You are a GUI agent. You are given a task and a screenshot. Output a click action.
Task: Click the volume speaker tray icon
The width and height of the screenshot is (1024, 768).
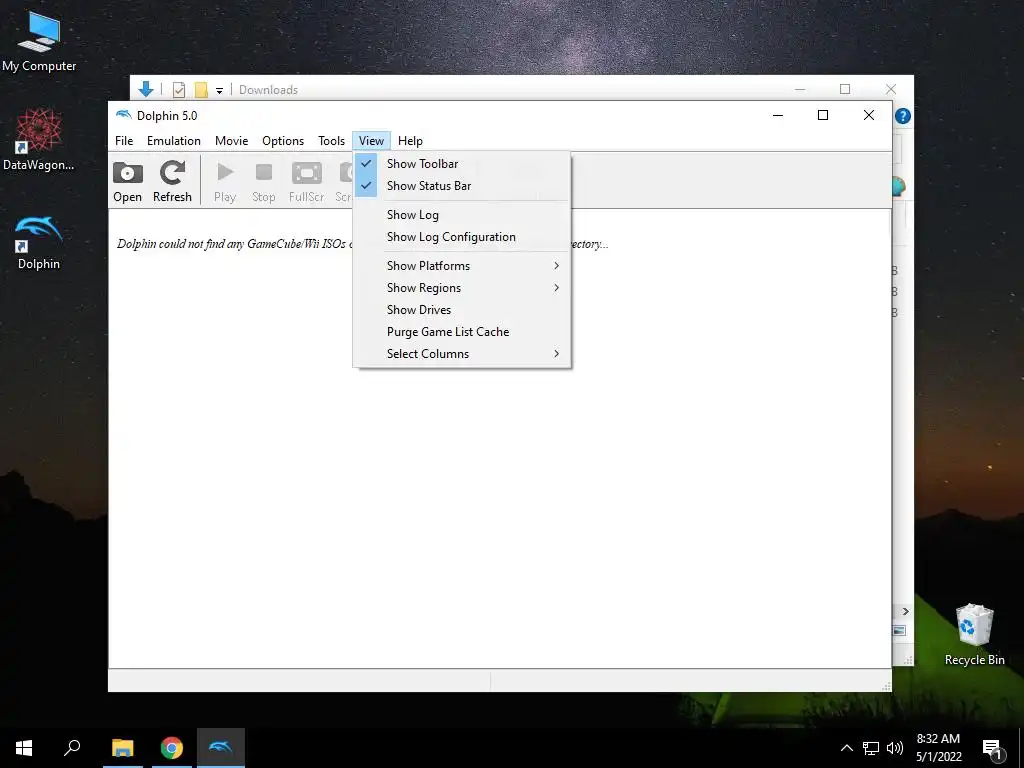coord(895,748)
